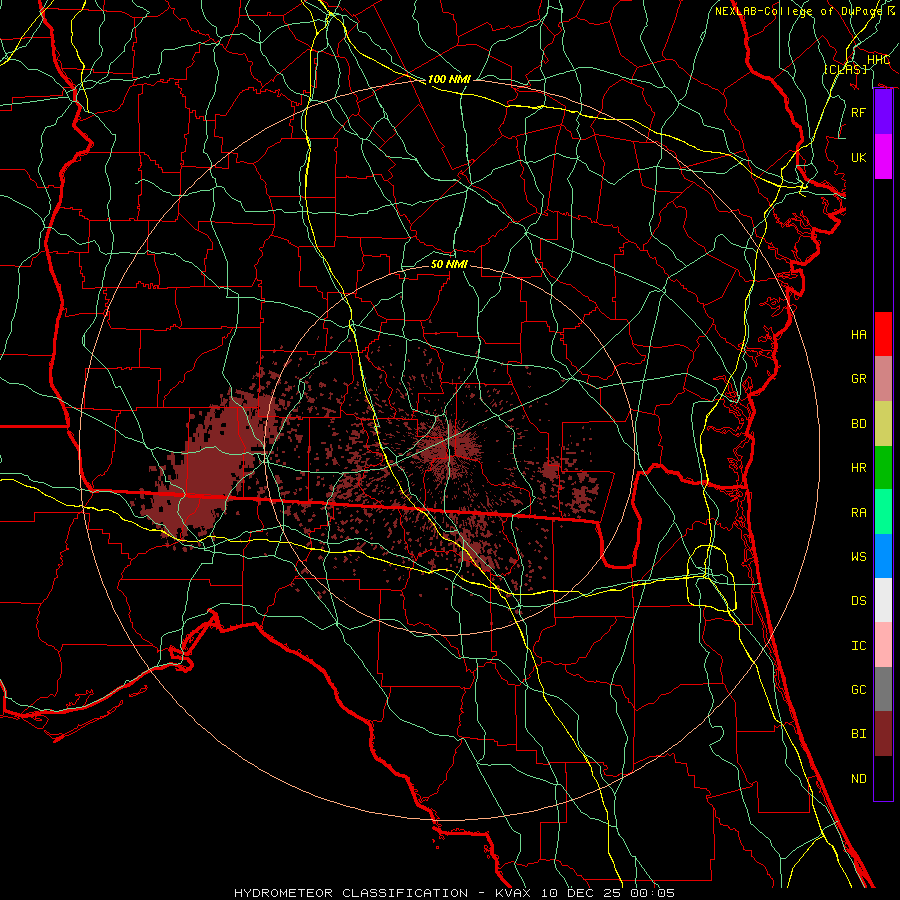The width and height of the screenshot is (900, 900).
Task: Click the HA legend label
Action: pyautogui.click(x=859, y=334)
